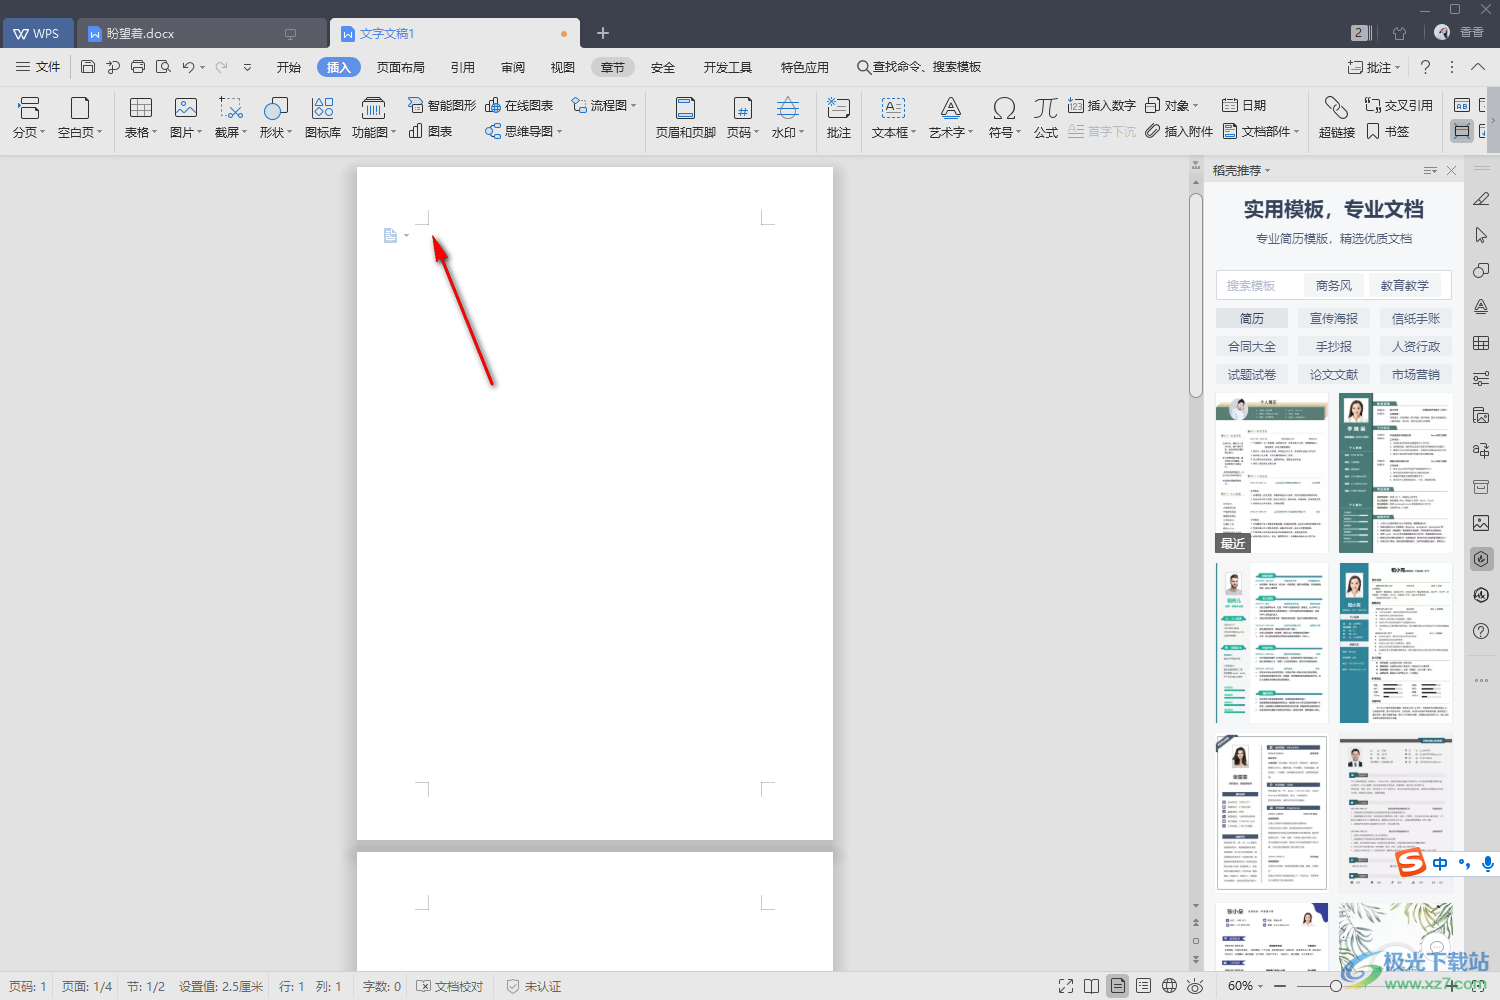
Task: Insert a shape (形状)
Action: click(276, 118)
